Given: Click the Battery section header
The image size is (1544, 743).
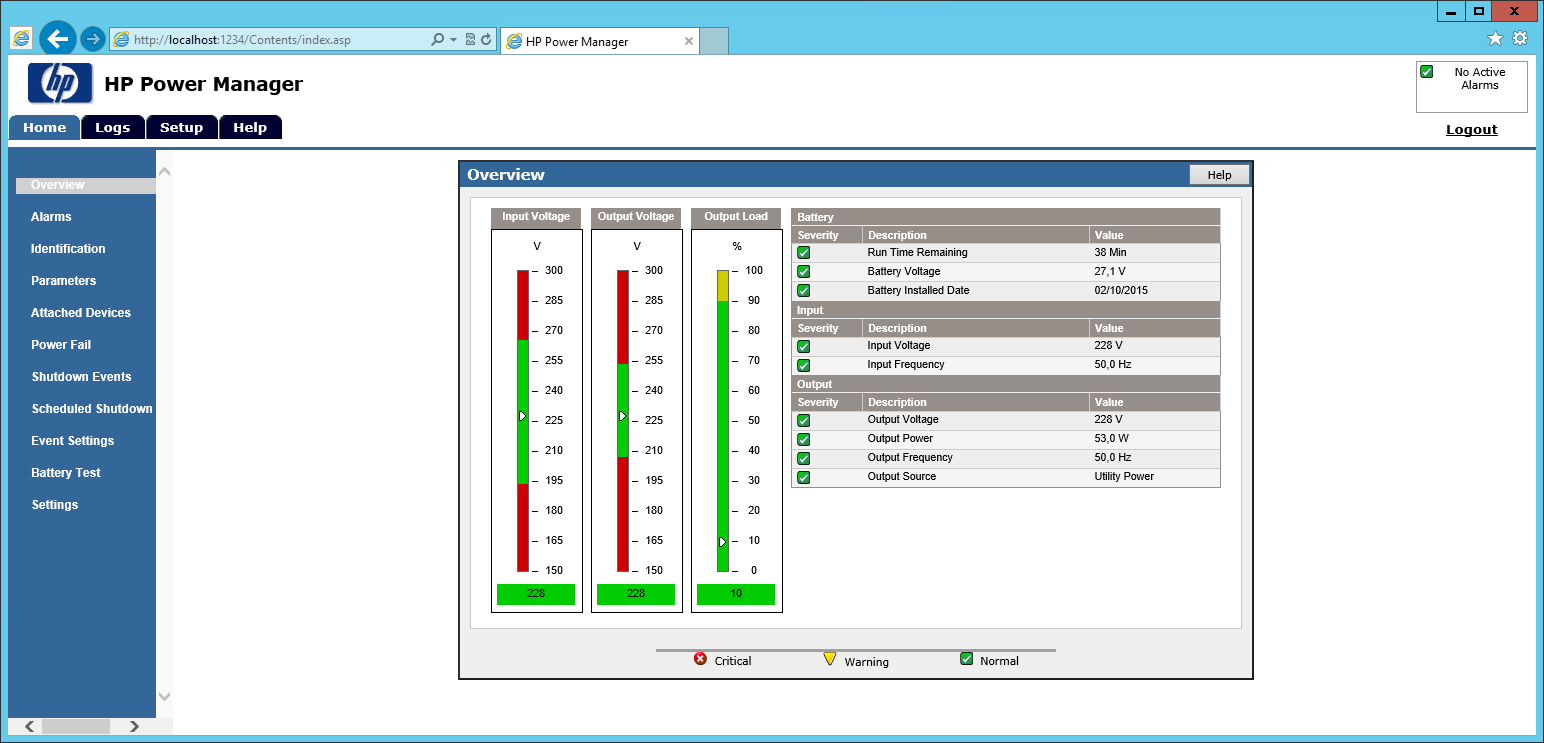Looking at the screenshot, I should pos(1006,217).
